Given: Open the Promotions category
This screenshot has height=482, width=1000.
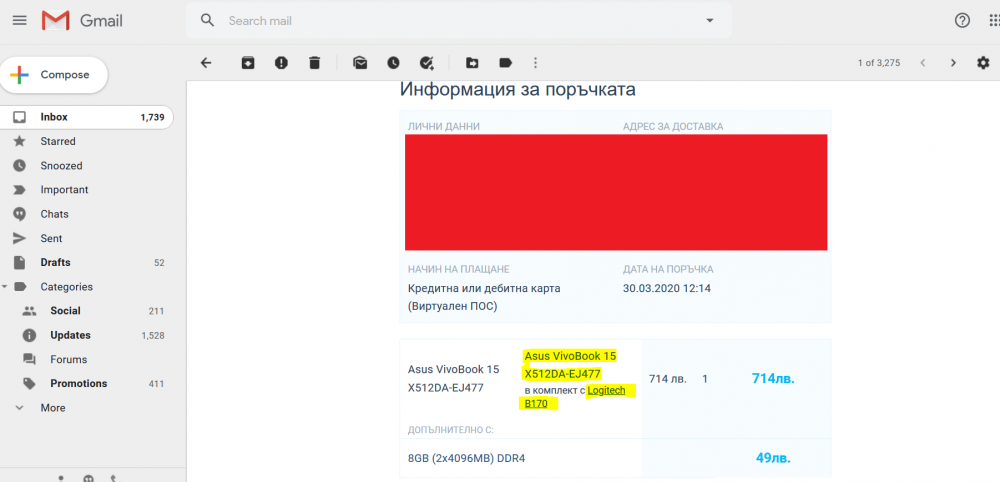Looking at the screenshot, I should click(86, 384).
